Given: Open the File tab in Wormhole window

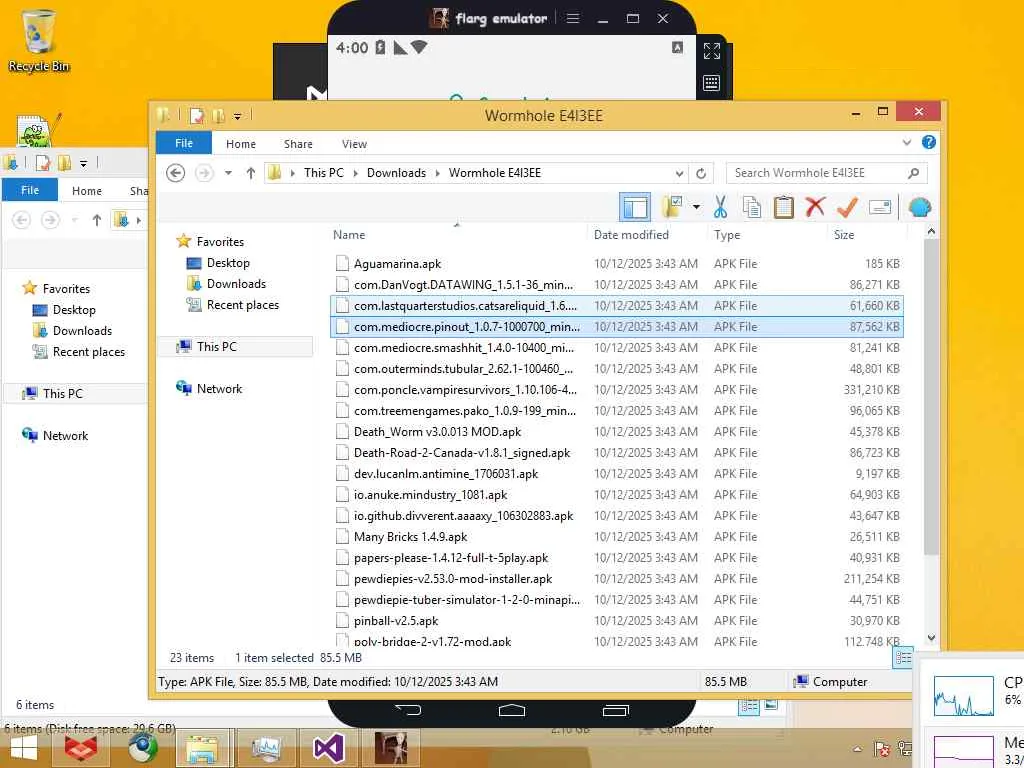Looking at the screenshot, I should (x=184, y=143).
